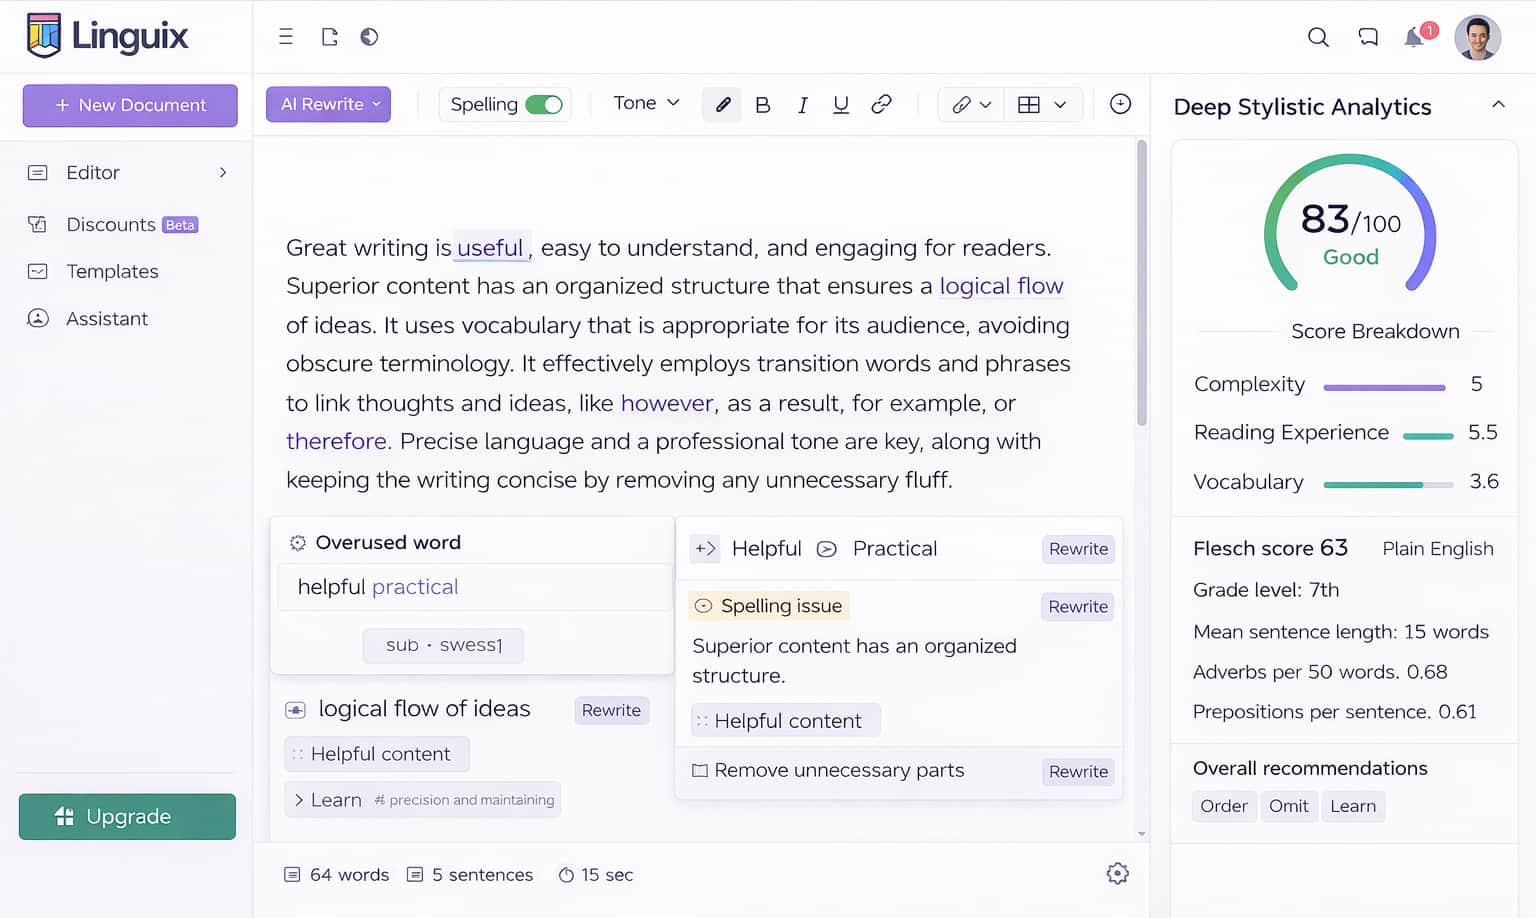
Task: Open Templates in the sidebar
Action: coord(112,271)
